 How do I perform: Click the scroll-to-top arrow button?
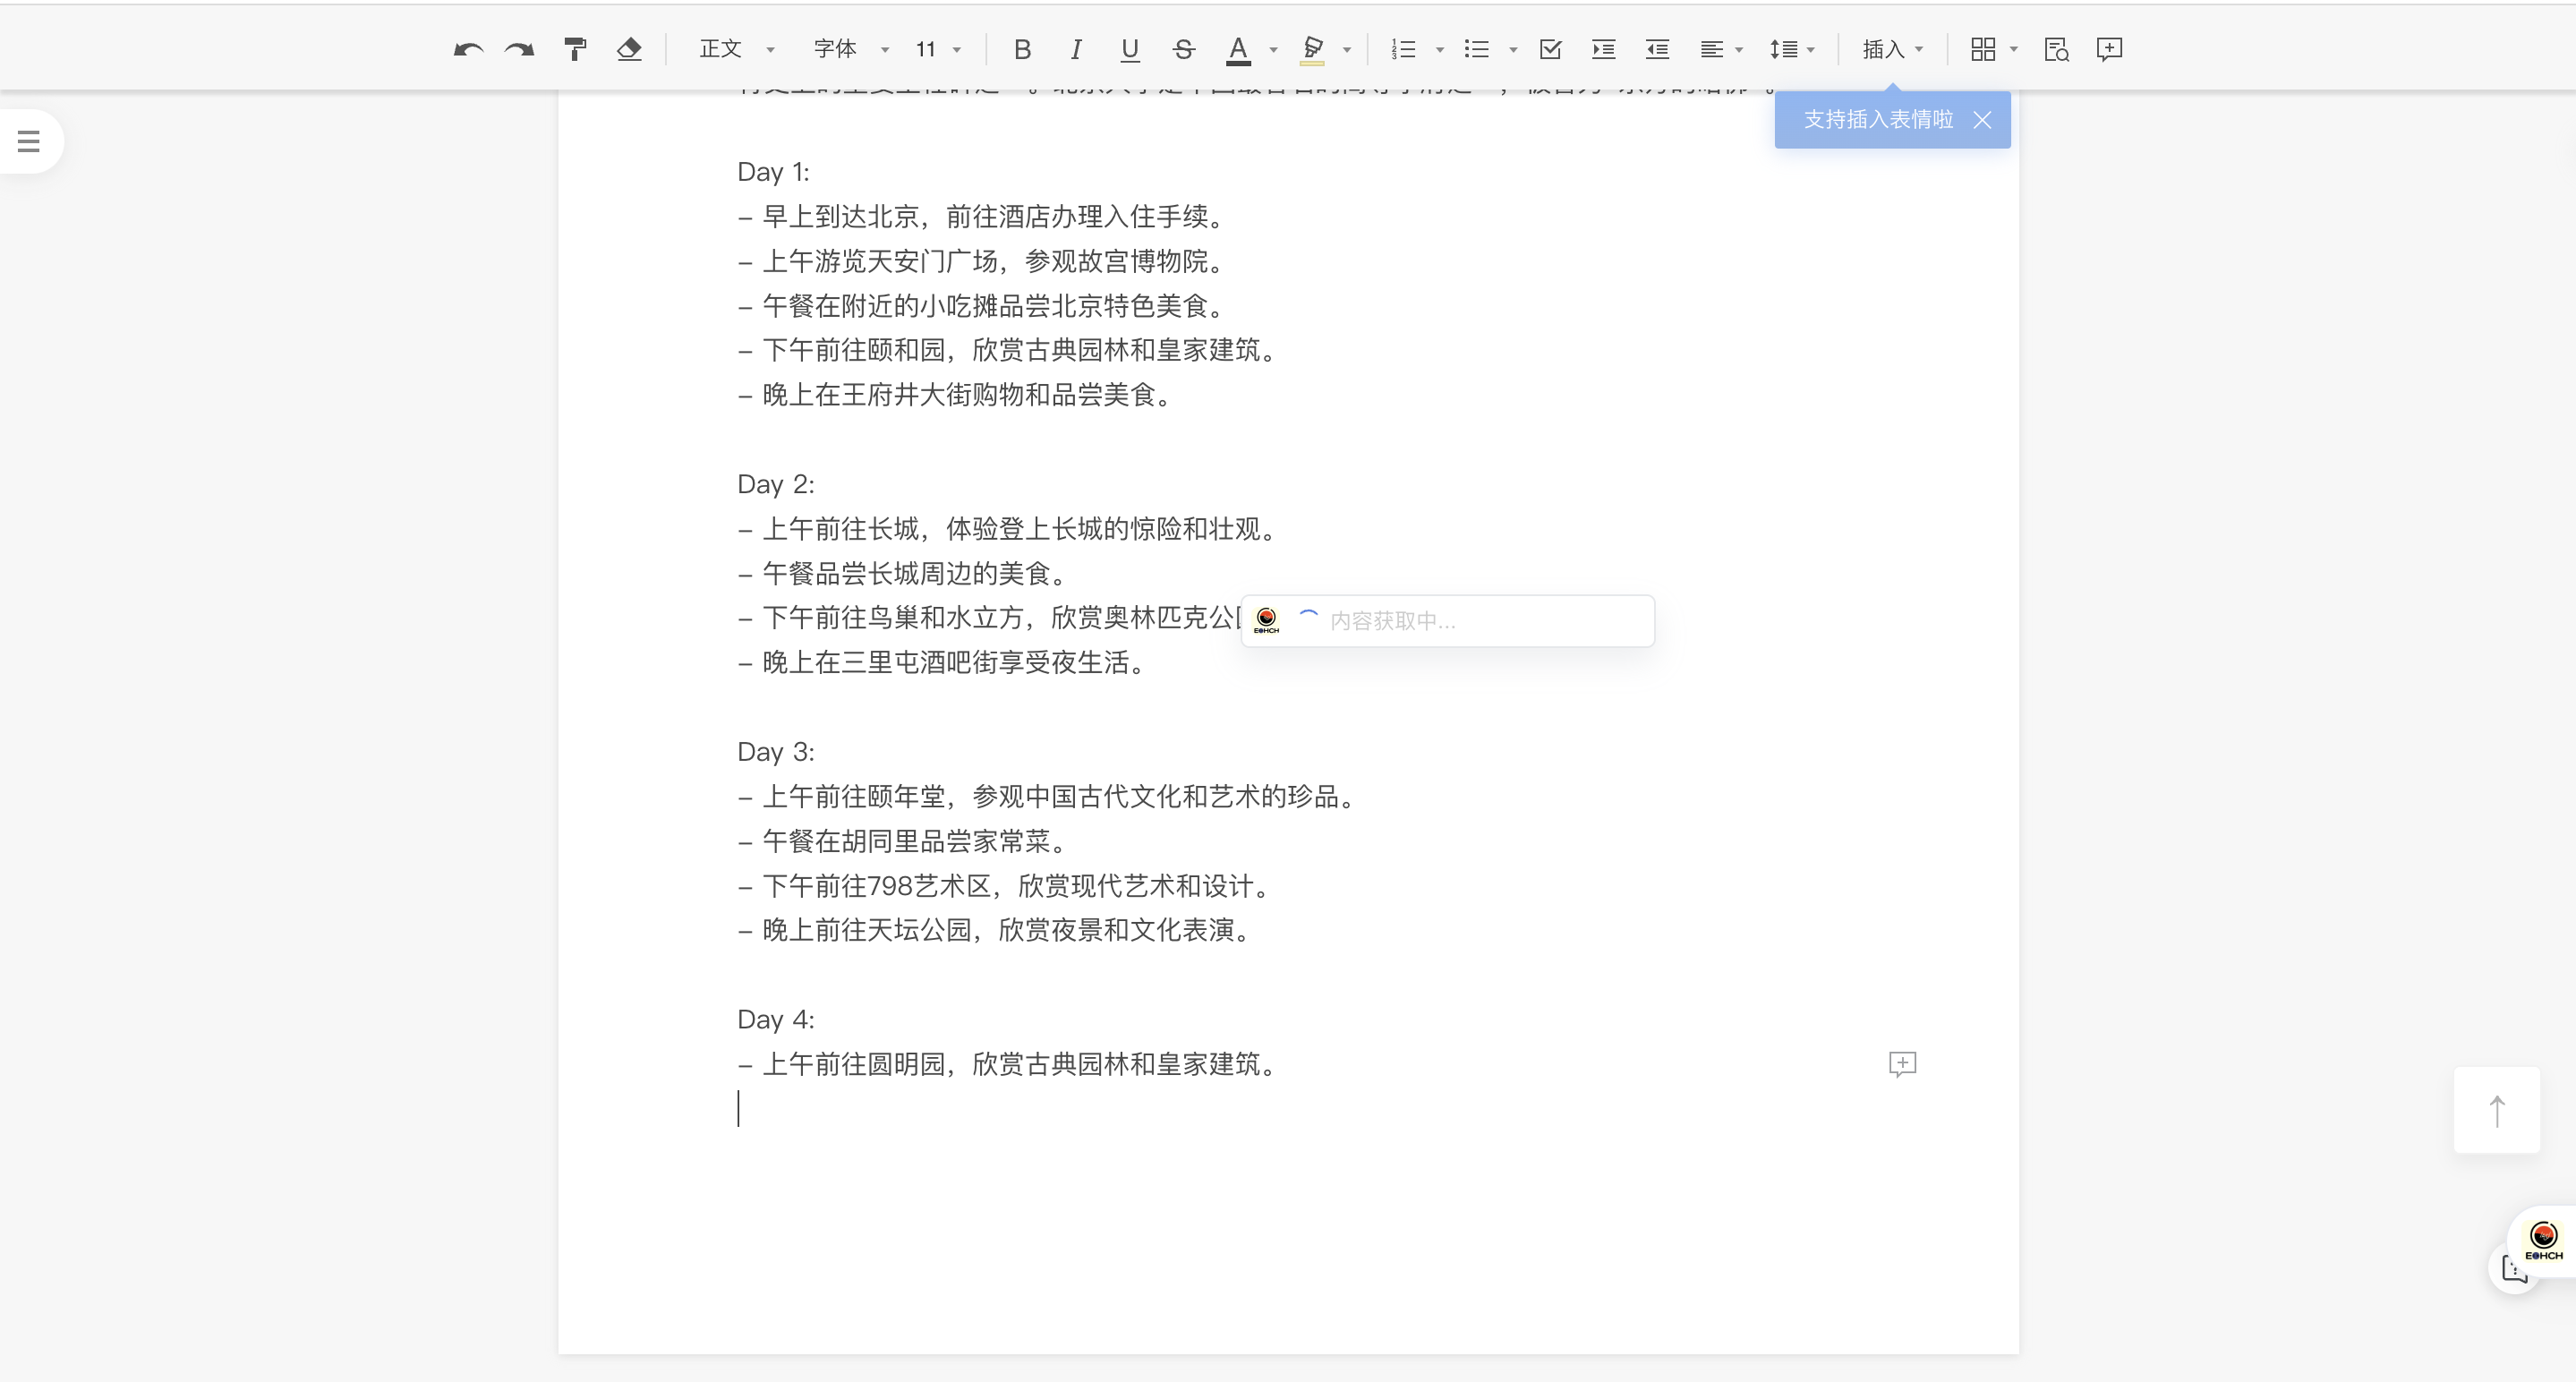point(2496,1110)
